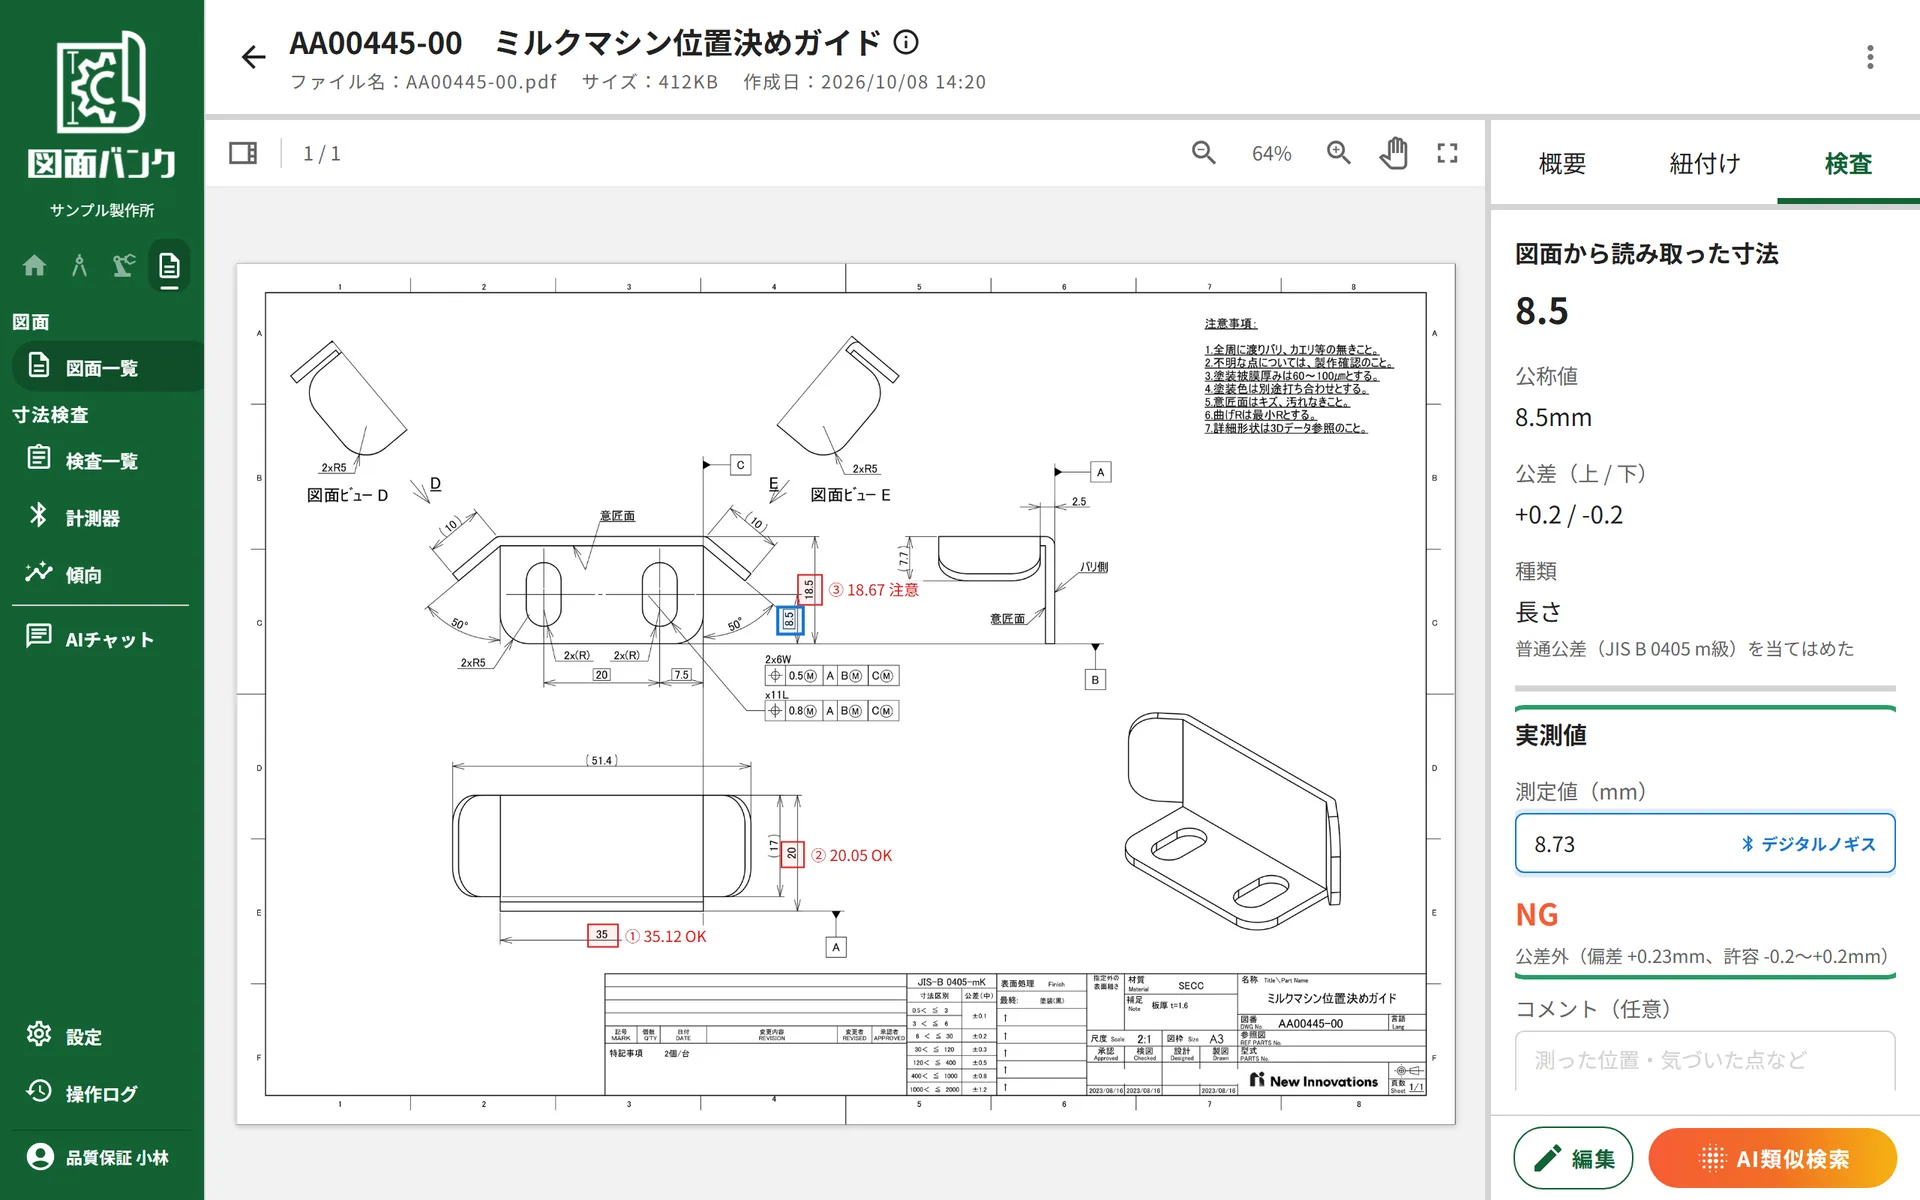Click the 編集 edit button
The height and width of the screenshot is (1200, 1920).
[x=1573, y=1158]
